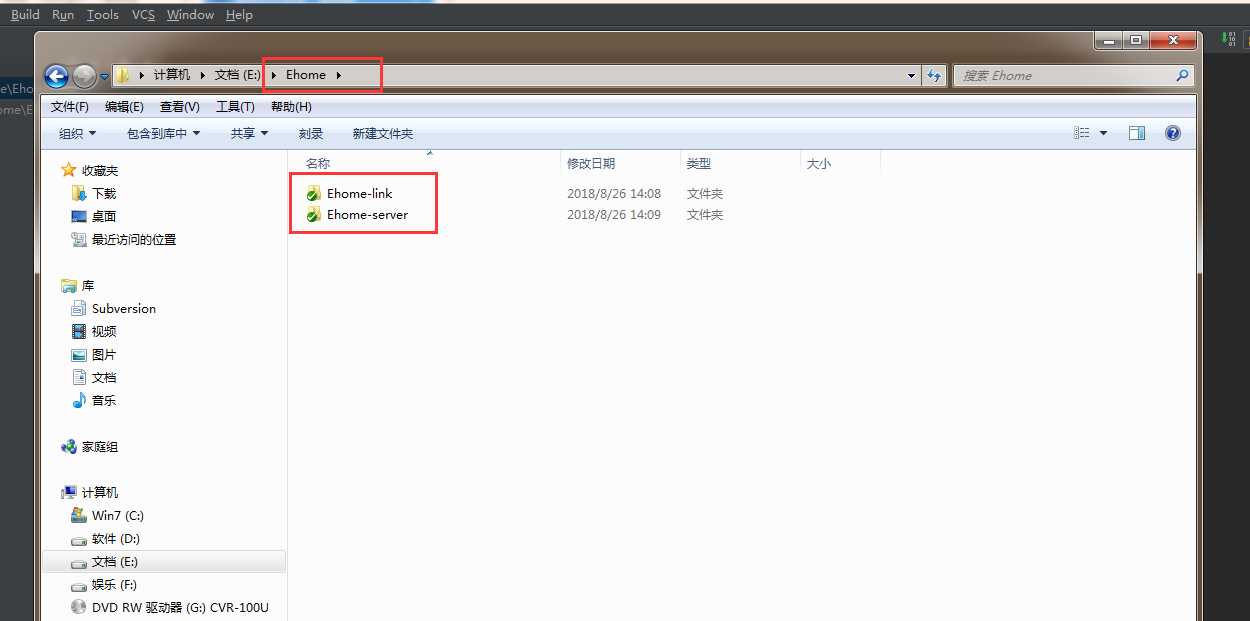Open the 文件(F) menu
Screen dimensions: 1250x621
pyautogui.click(x=70, y=107)
